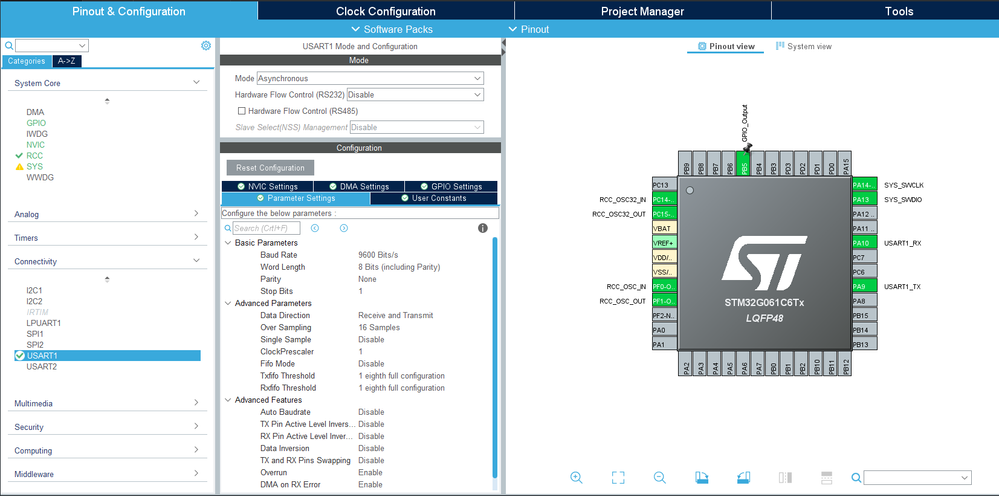The image size is (999, 496).
Task: Select pin PA8 on the chip
Action: pyautogui.click(x=865, y=301)
